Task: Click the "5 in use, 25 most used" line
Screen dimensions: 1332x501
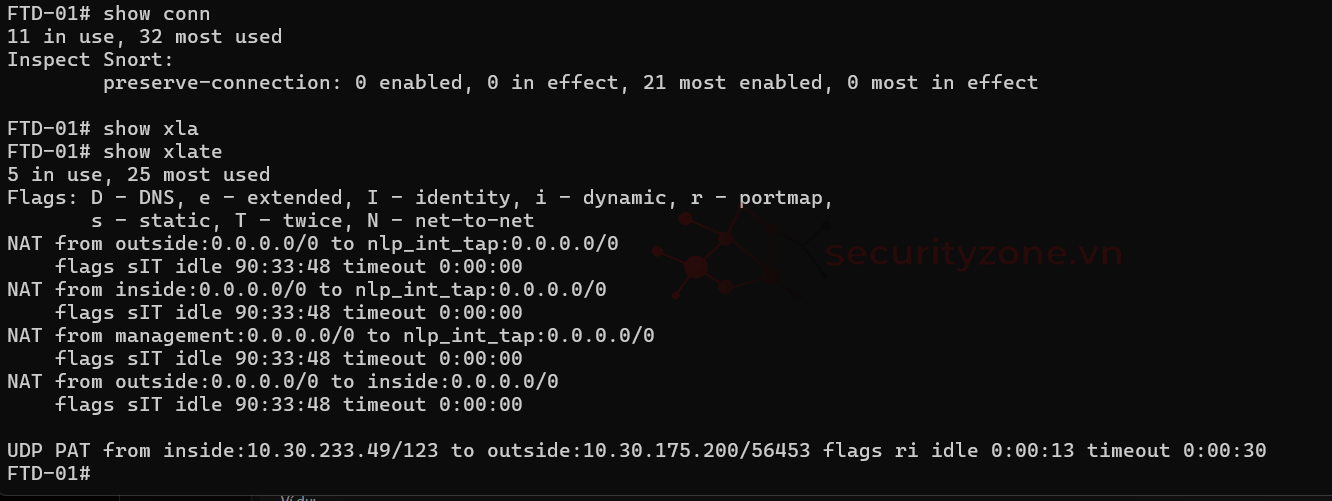Action: [x=138, y=175]
